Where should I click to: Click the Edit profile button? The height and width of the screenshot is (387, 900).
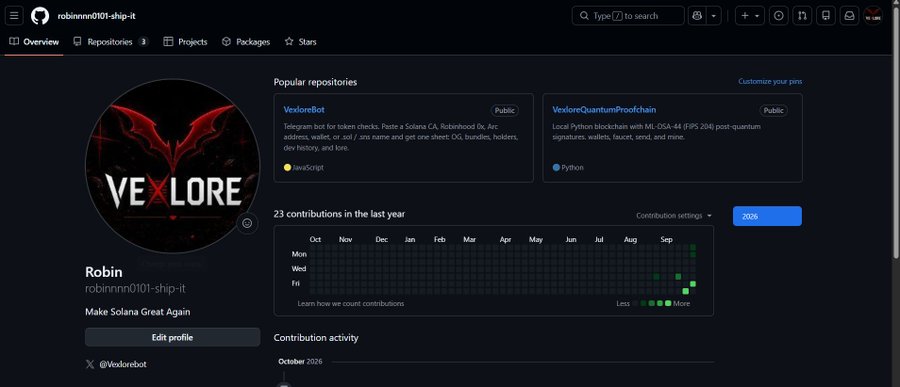[x=172, y=338]
